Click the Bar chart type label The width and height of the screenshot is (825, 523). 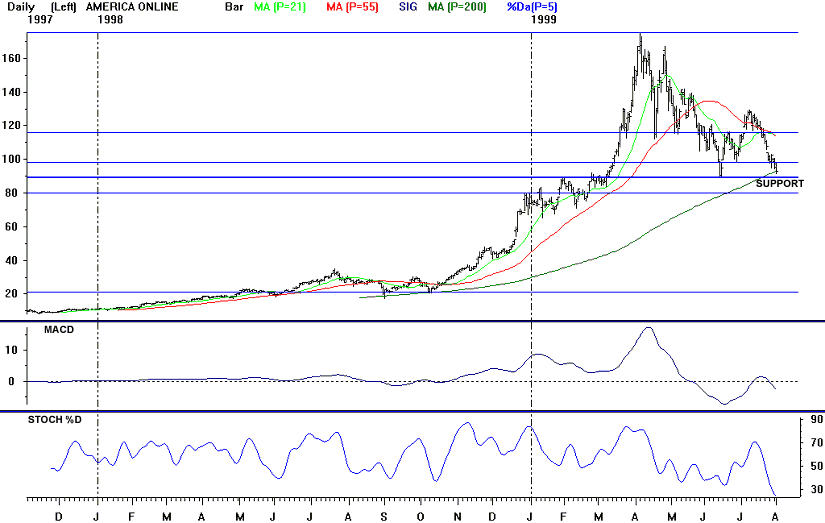click(x=234, y=7)
